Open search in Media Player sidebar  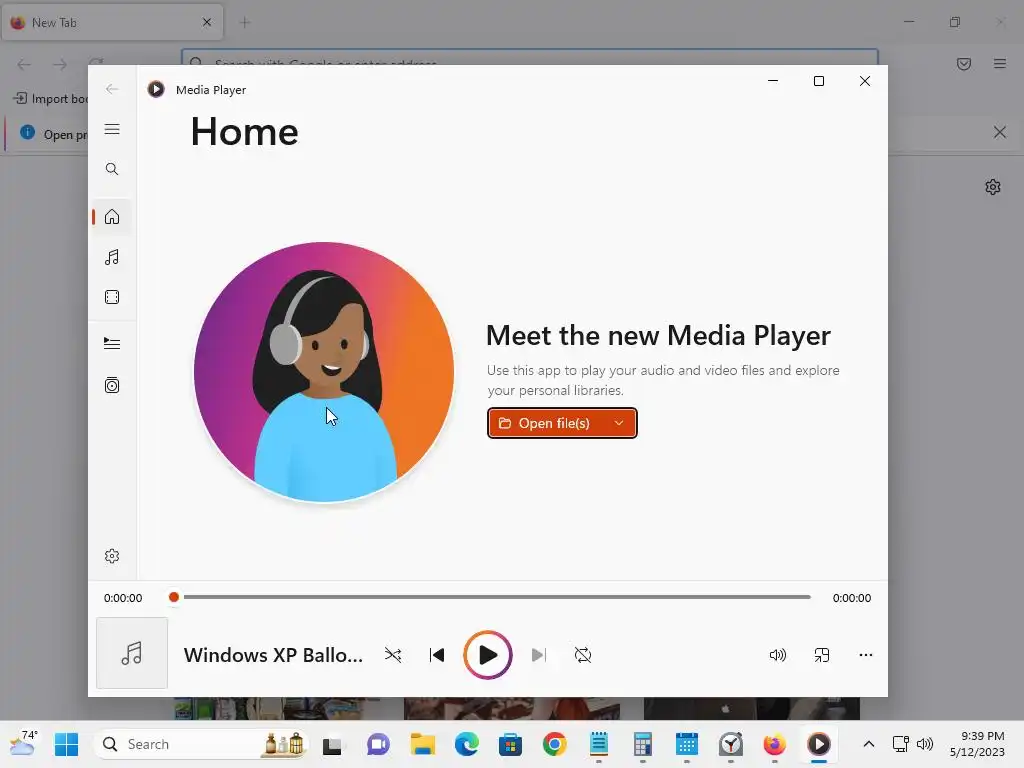tap(112, 169)
